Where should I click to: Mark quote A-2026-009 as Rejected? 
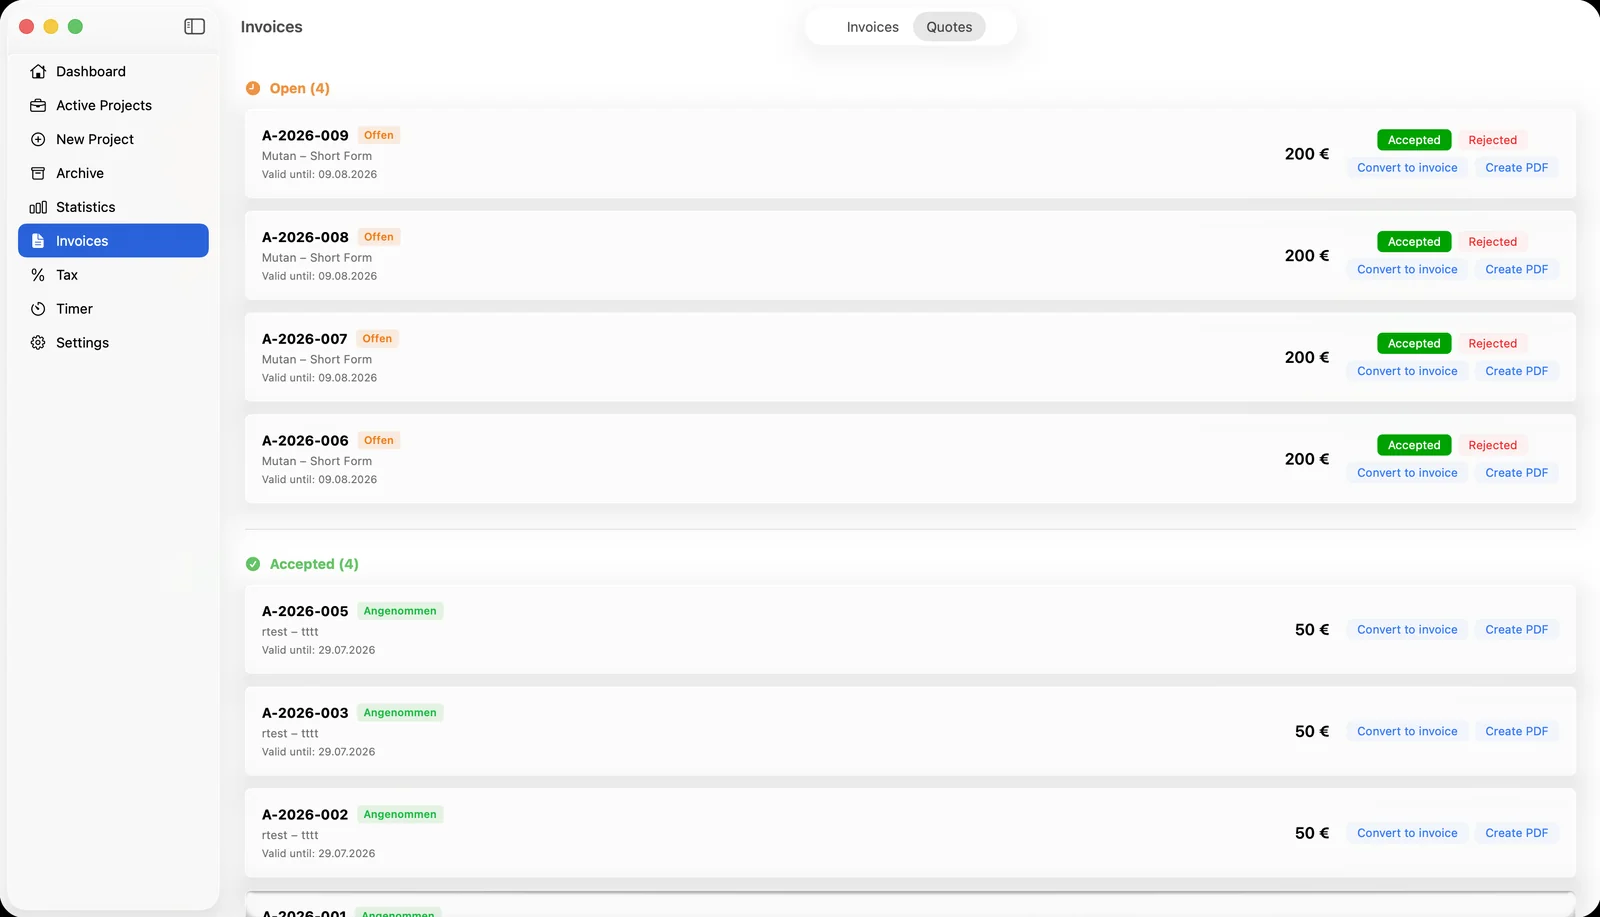[x=1492, y=140]
